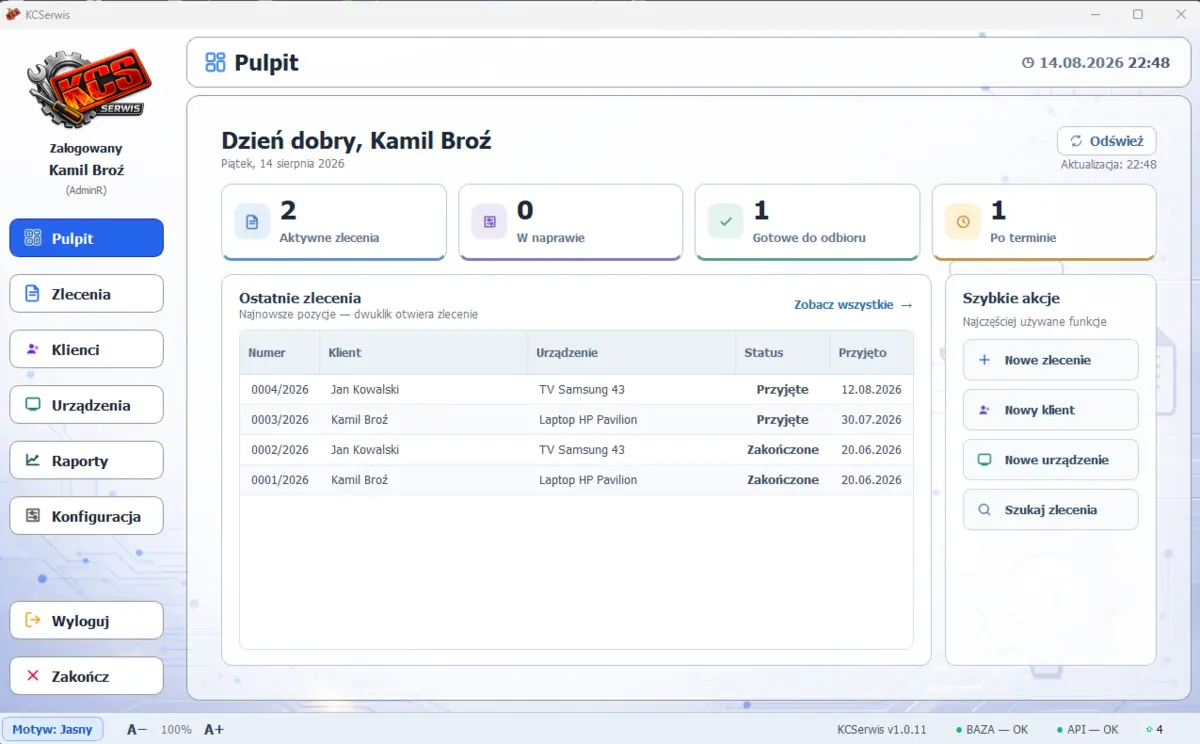
Task: Click the people icon beside Klienci
Action: click(x=32, y=349)
